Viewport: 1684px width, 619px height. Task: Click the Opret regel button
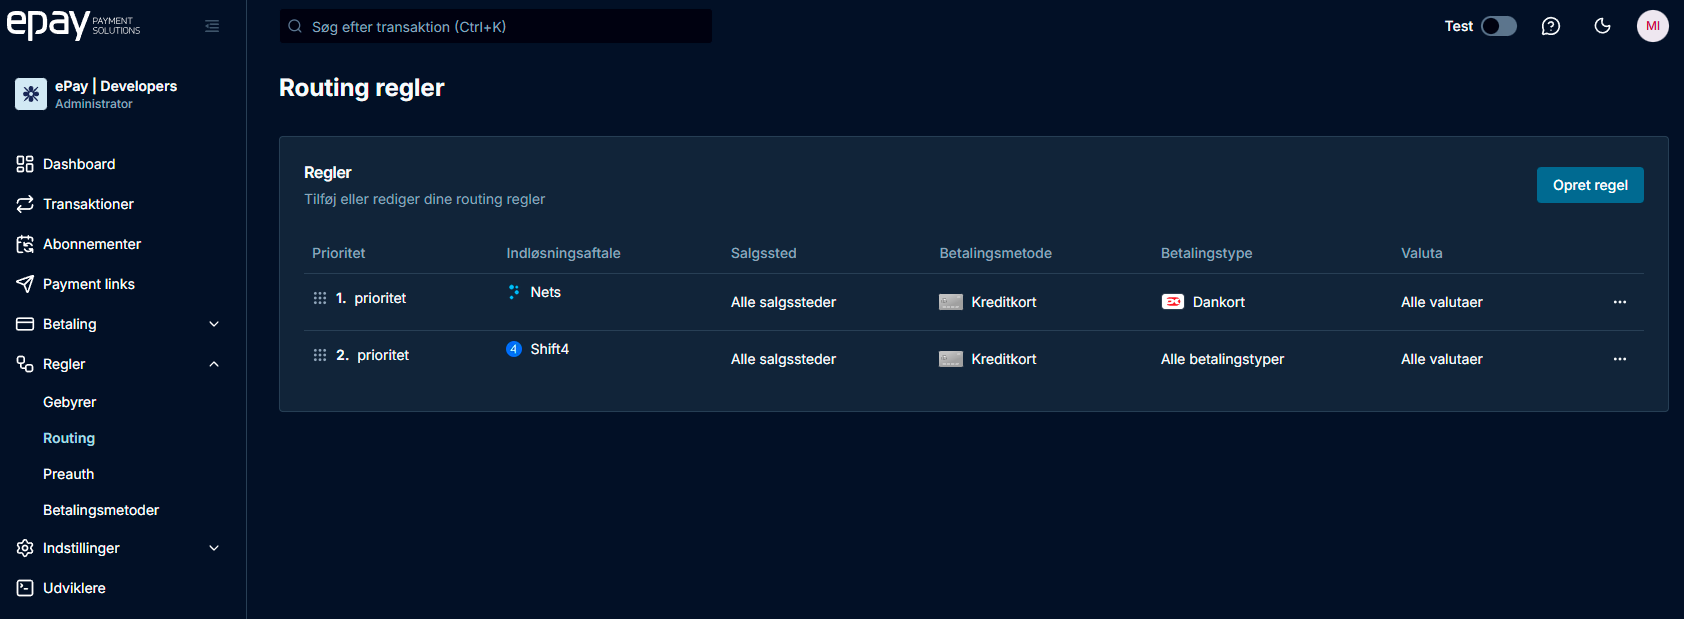click(1590, 185)
